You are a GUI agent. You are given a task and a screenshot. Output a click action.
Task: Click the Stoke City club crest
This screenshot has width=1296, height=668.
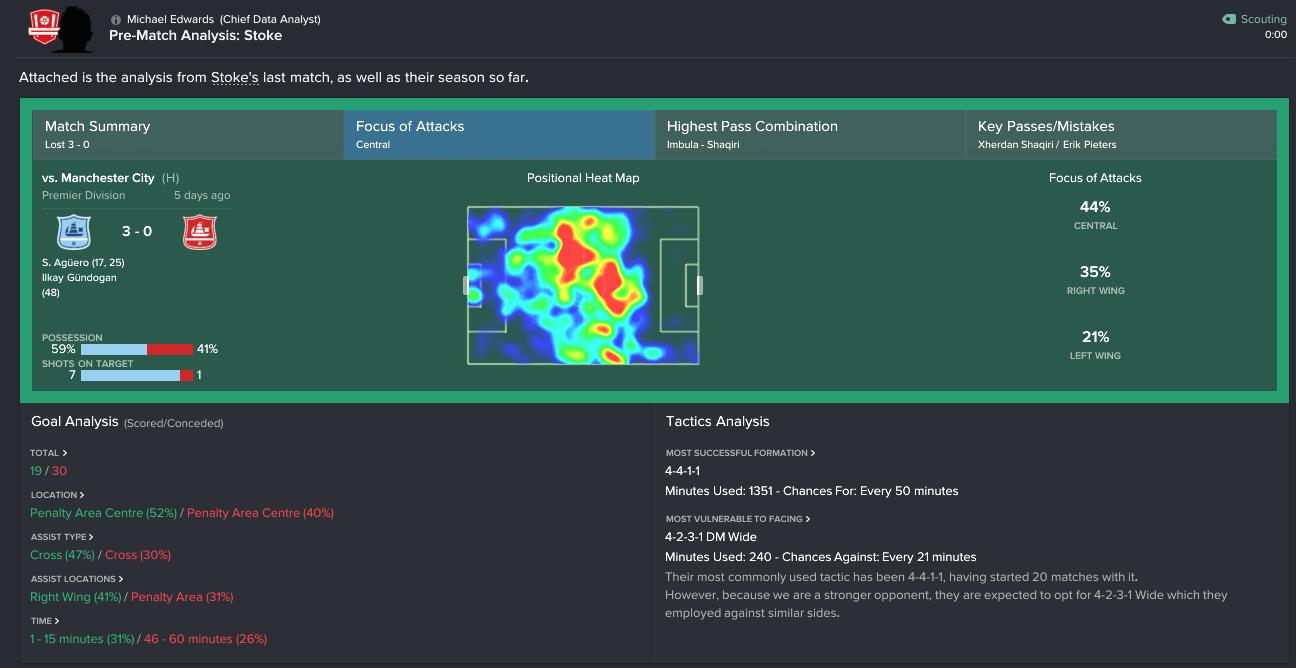point(200,232)
